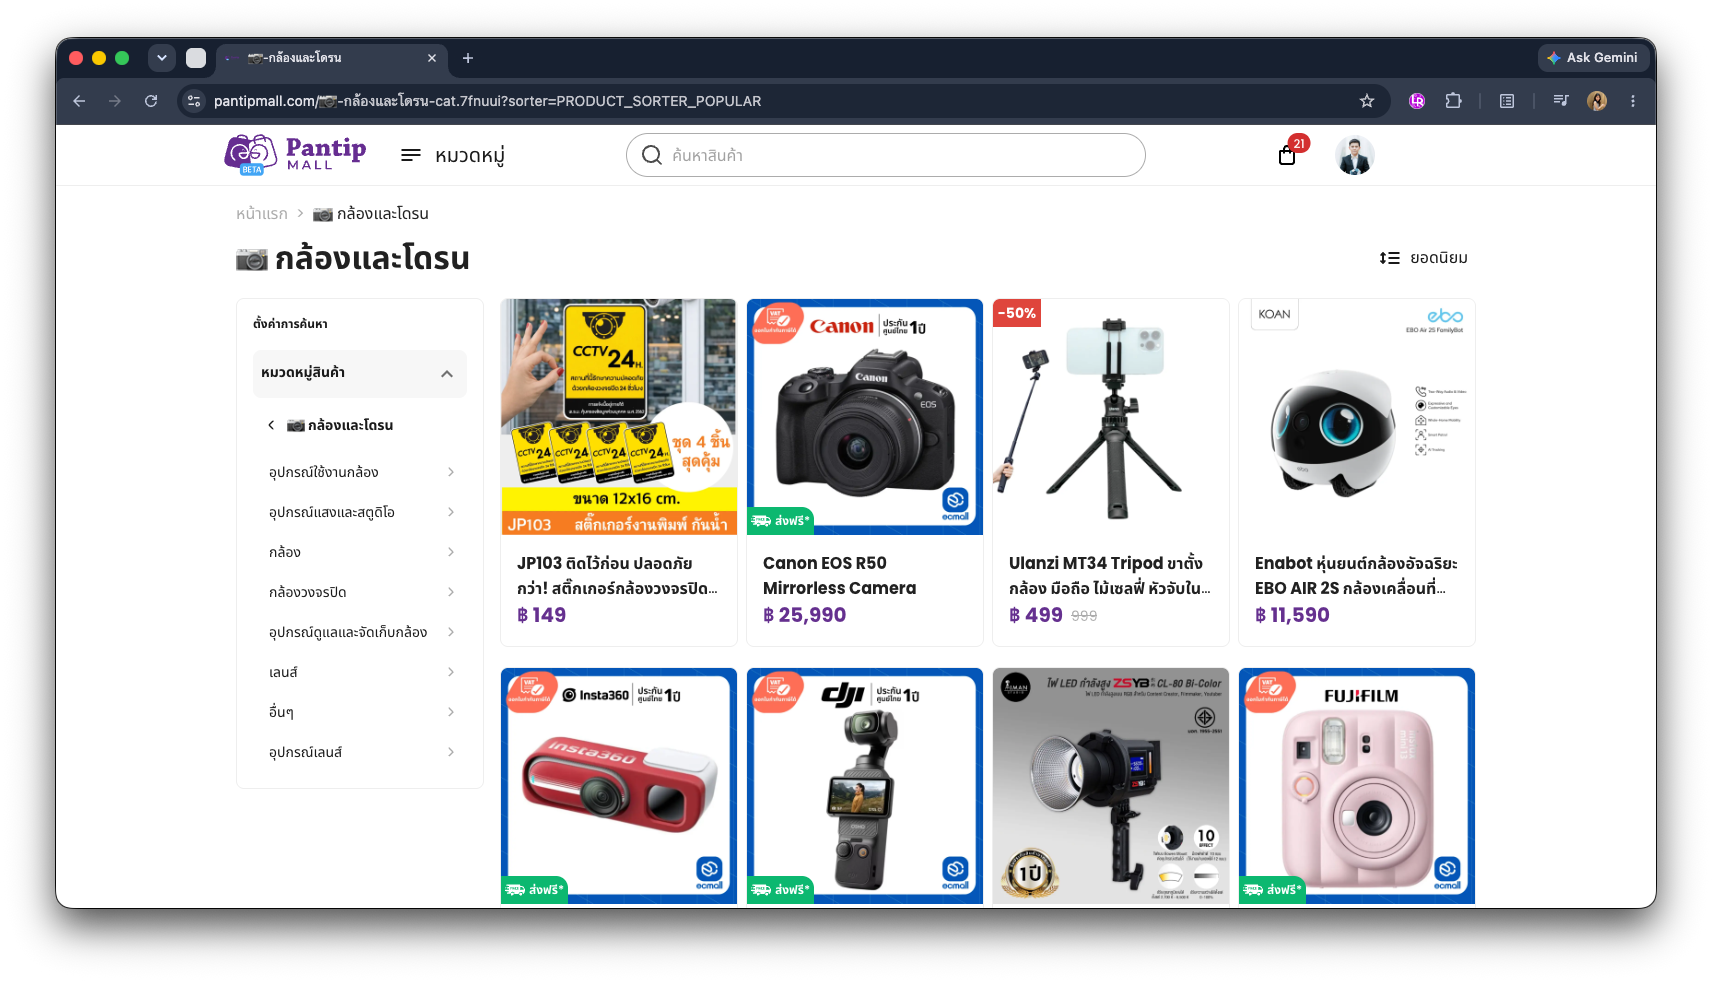Viewport: 1712px width, 982px height.
Task: Open Canon EOS R50 Mirrorless Camera title
Action: click(x=840, y=576)
